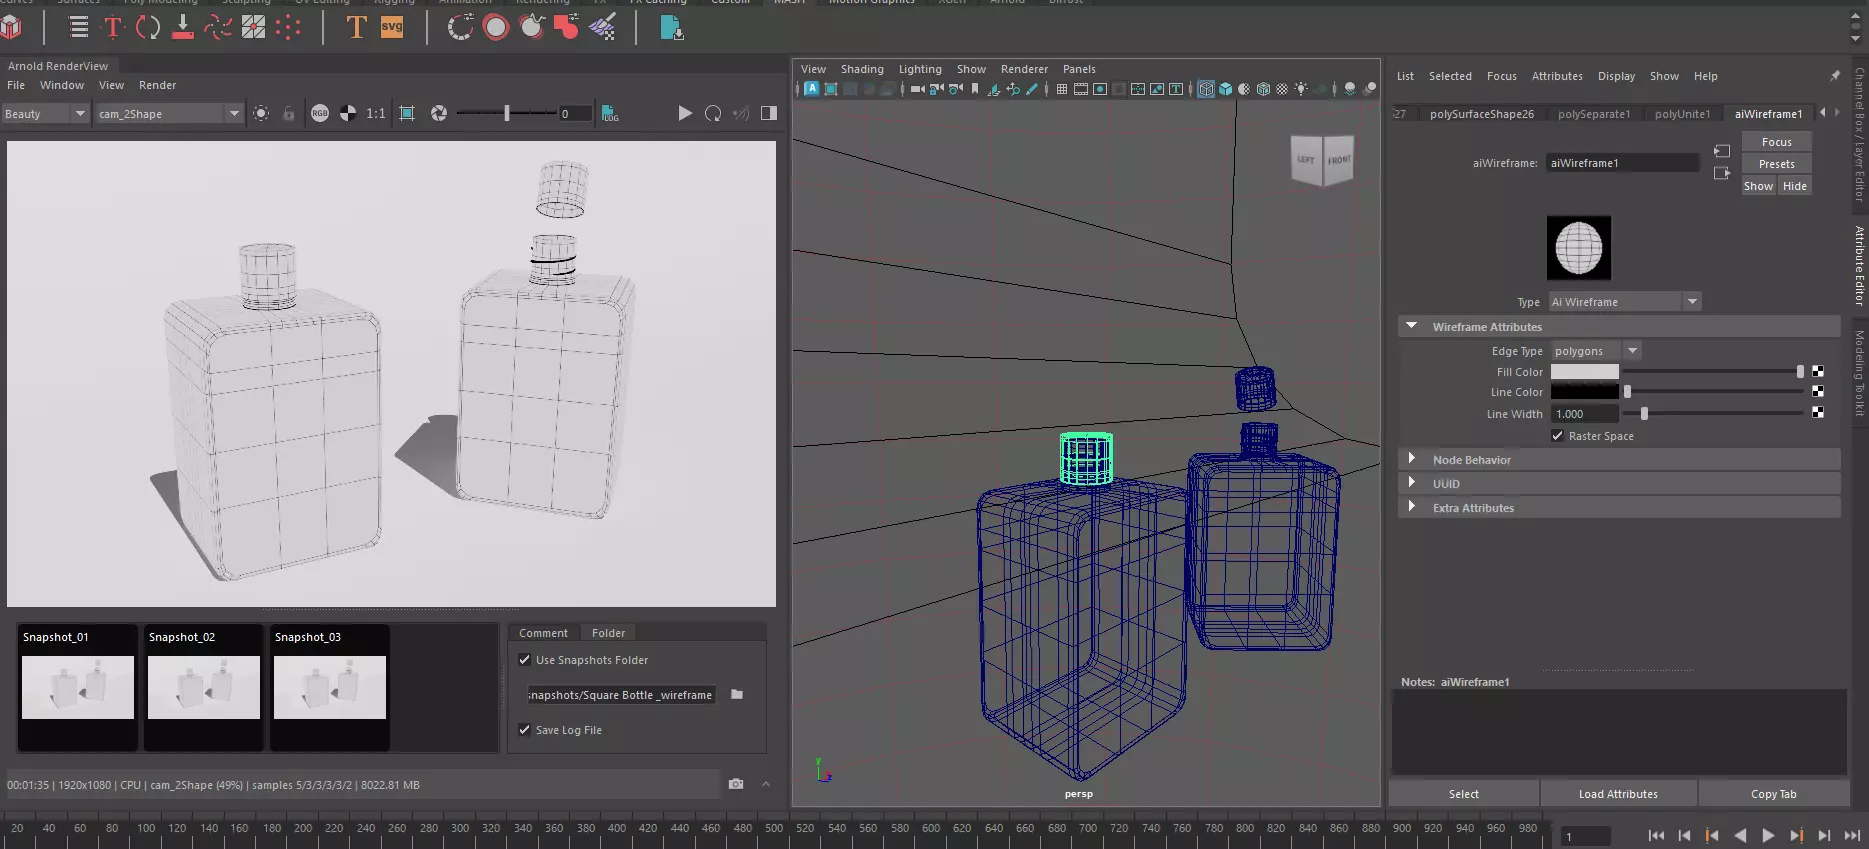The width and height of the screenshot is (1869, 849).
Task: Open the Type Ai Wireframe dropdown
Action: pyautogui.click(x=1624, y=302)
